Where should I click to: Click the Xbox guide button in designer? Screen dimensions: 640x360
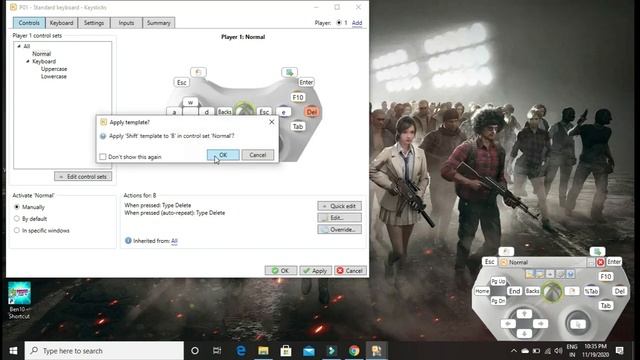[x=244, y=110]
